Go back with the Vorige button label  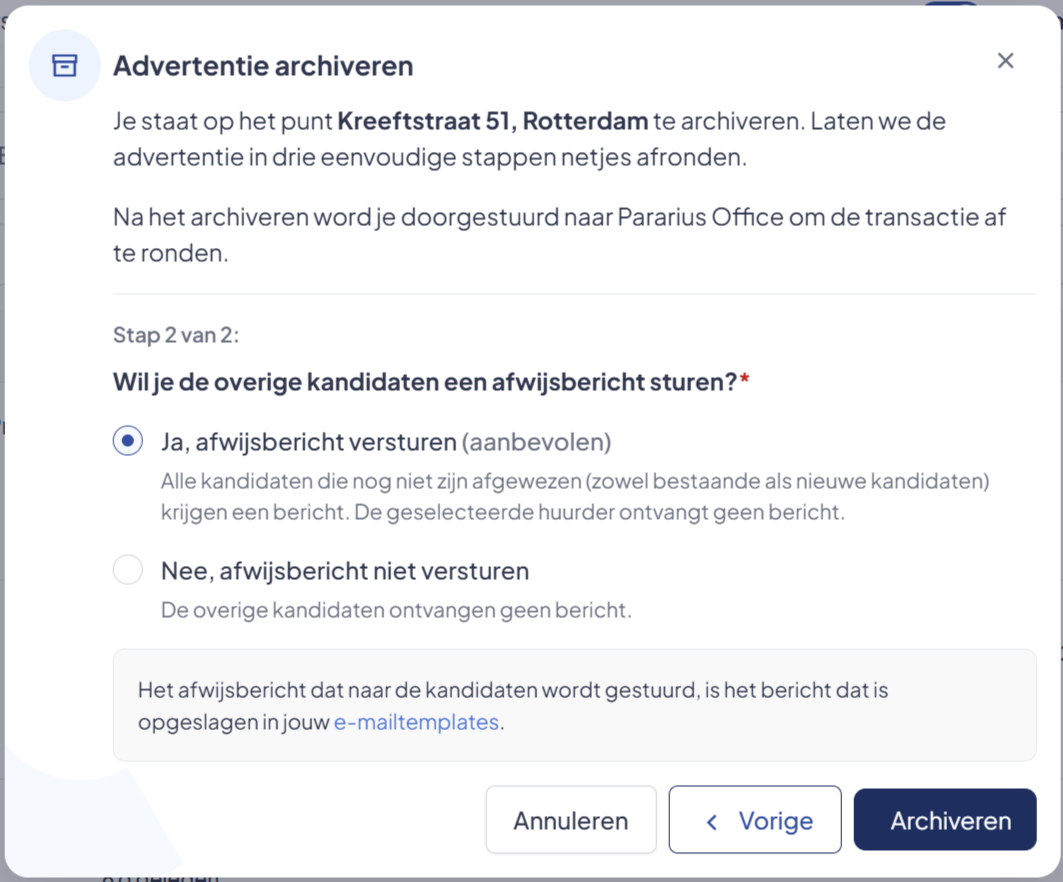click(775, 821)
